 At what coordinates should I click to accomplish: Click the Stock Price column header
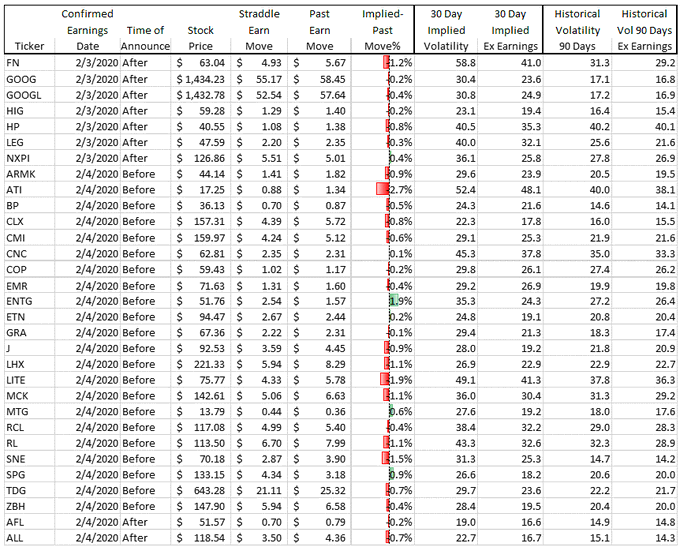point(200,38)
